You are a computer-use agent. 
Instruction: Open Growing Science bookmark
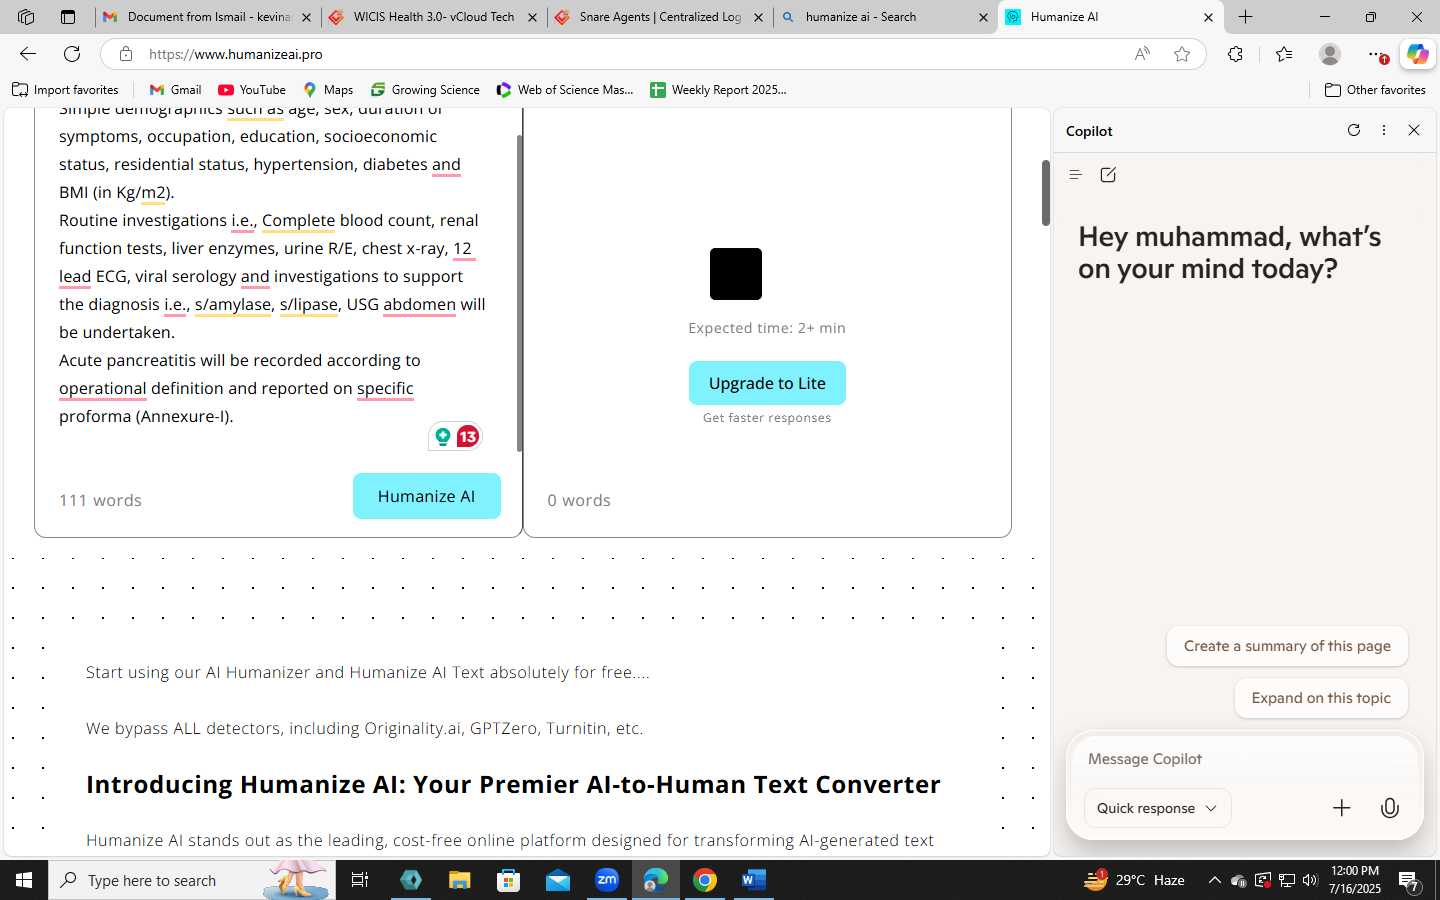coord(425,90)
